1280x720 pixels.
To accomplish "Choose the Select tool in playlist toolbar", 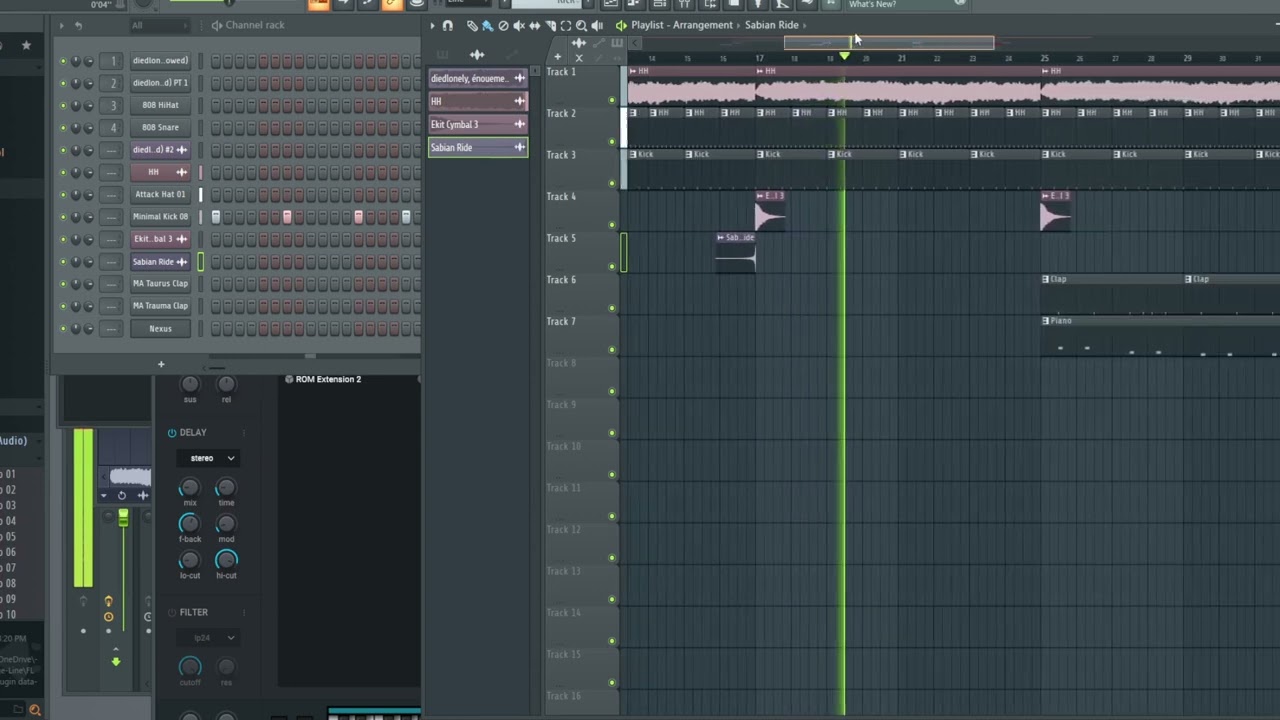I will (566, 25).
